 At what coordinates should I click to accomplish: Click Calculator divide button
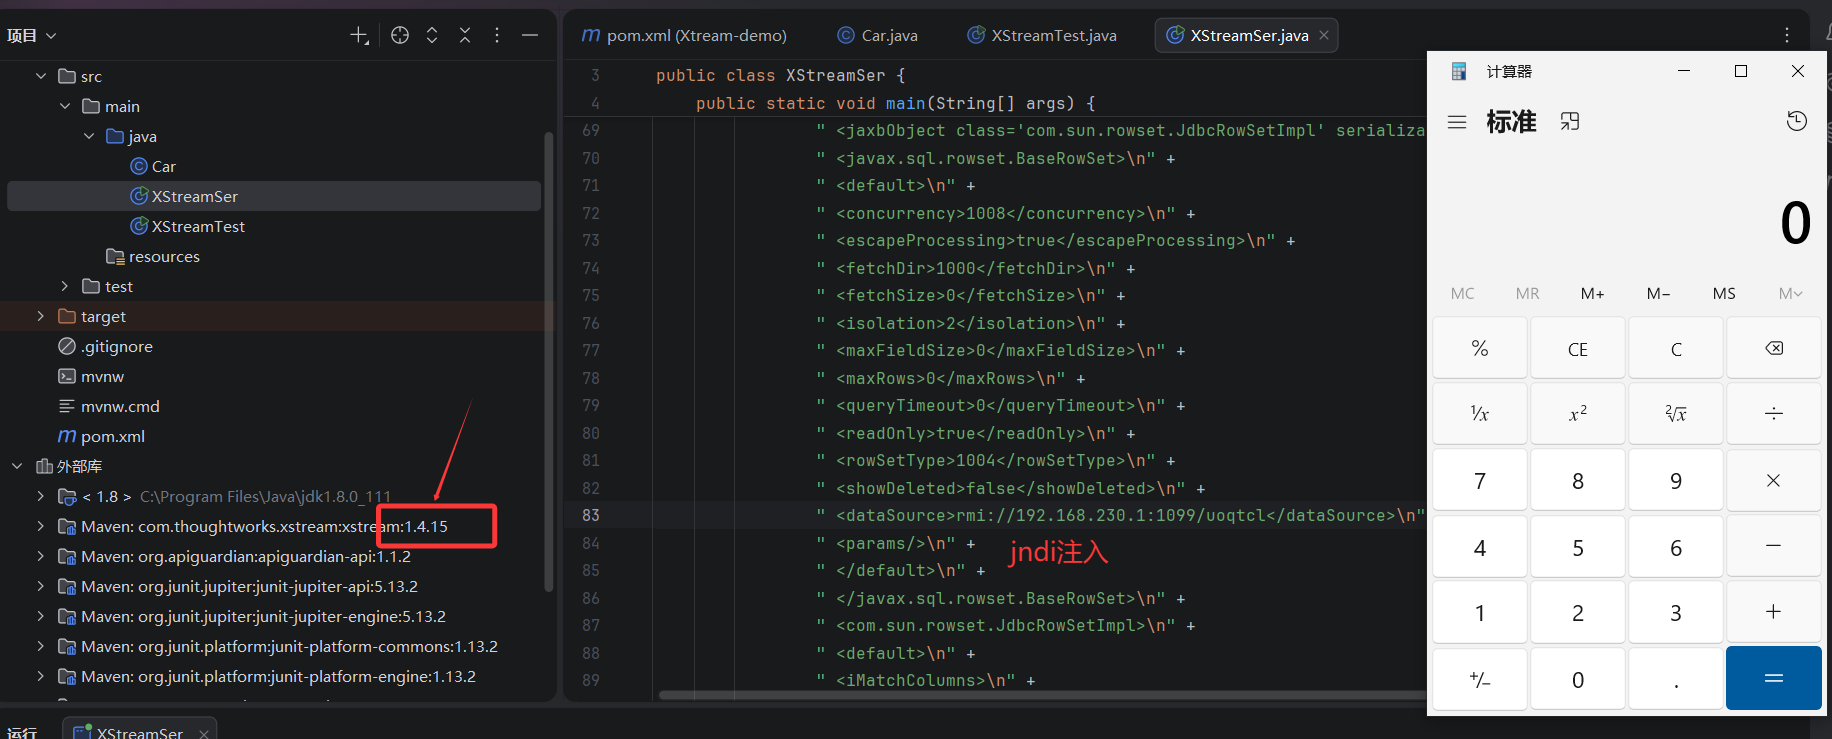(x=1774, y=414)
